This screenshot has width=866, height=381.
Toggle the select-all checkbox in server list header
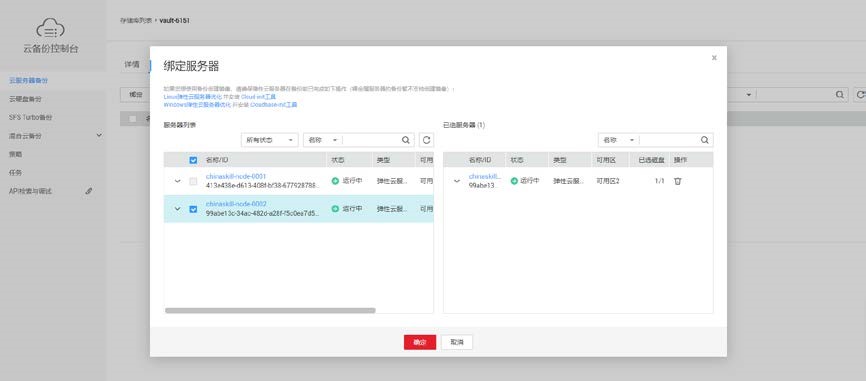pyautogui.click(x=193, y=160)
